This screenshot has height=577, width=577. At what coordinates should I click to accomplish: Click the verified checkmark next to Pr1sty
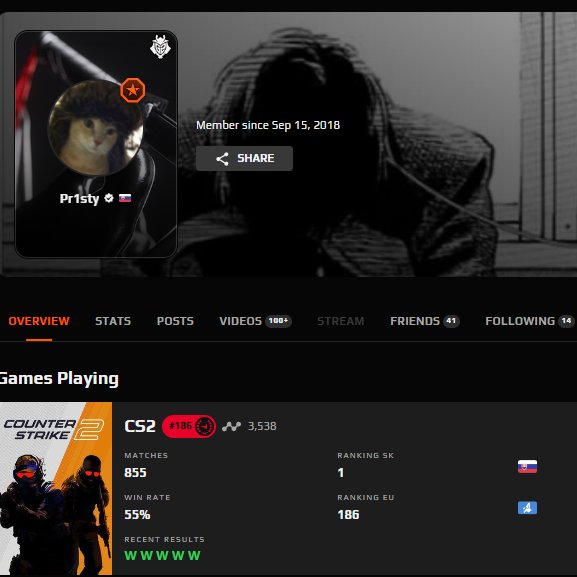(x=109, y=198)
